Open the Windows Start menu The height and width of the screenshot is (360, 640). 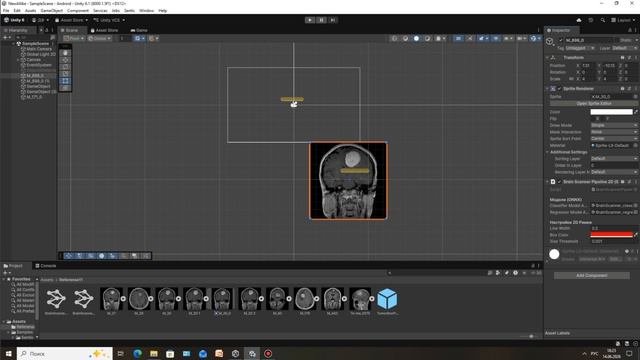pyautogui.click(x=8, y=353)
